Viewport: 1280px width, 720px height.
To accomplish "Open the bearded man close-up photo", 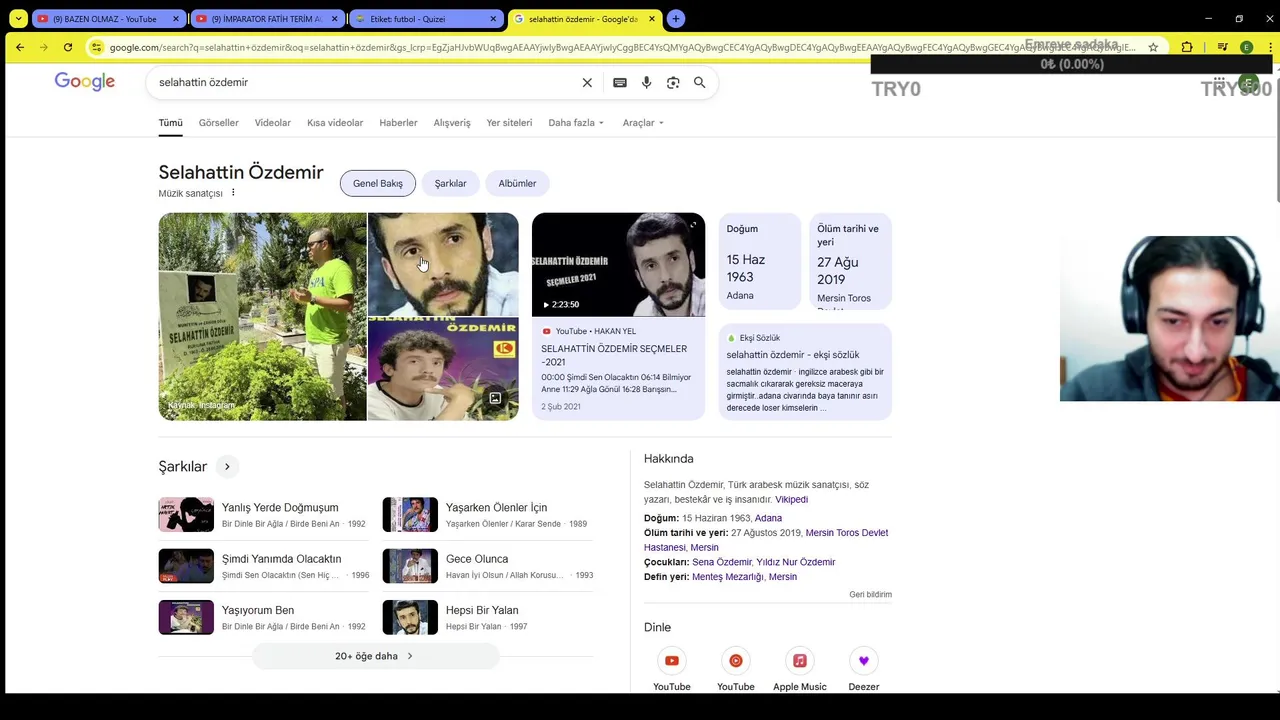I will click(x=443, y=264).
